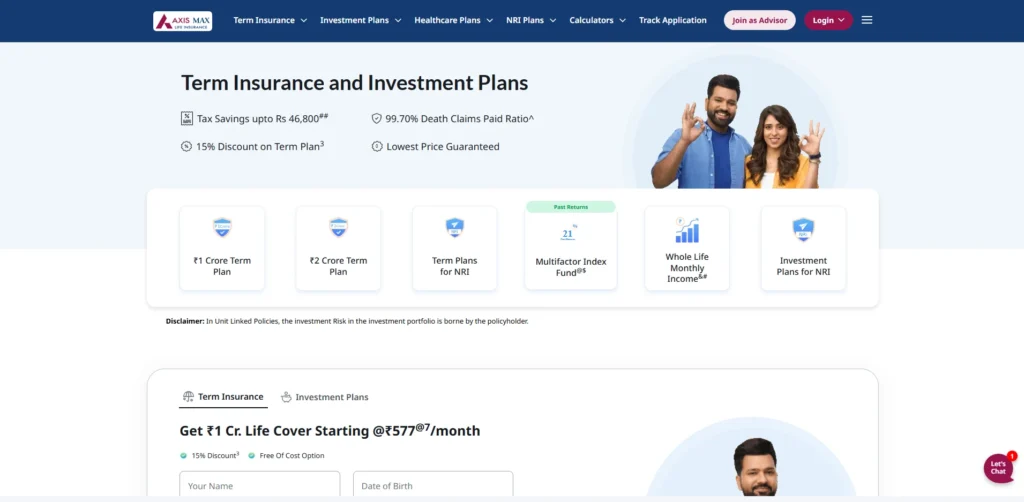Viewport: 1024px width, 502px height.
Task: Click the 15% Discount on Term Plan text
Action: point(260,146)
